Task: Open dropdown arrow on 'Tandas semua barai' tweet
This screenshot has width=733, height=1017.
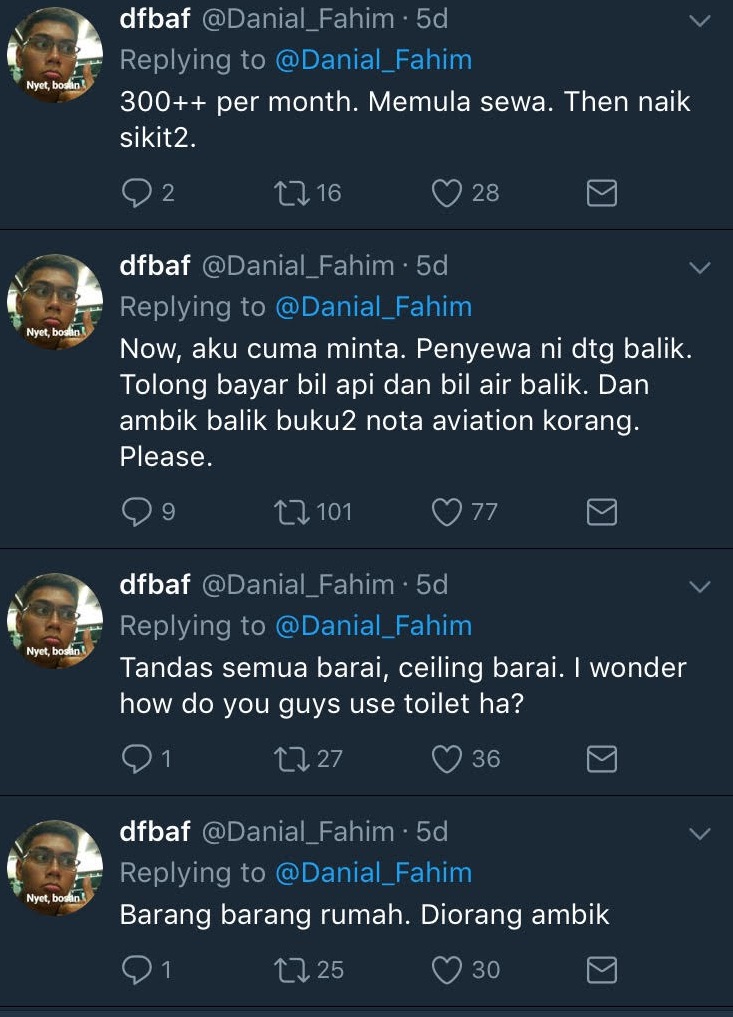Action: click(x=700, y=586)
